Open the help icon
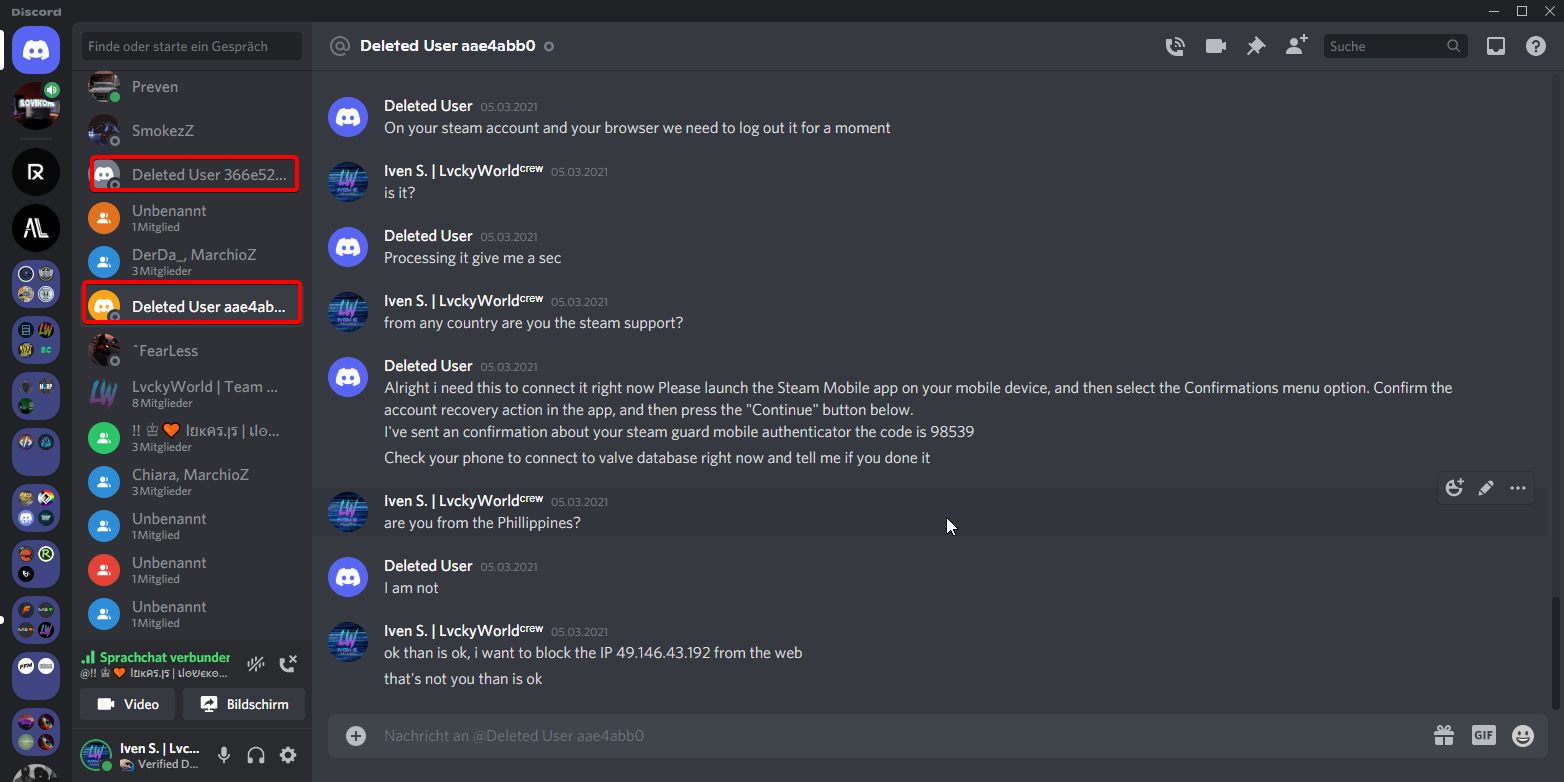The width and height of the screenshot is (1564, 782). click(1535, 46)
